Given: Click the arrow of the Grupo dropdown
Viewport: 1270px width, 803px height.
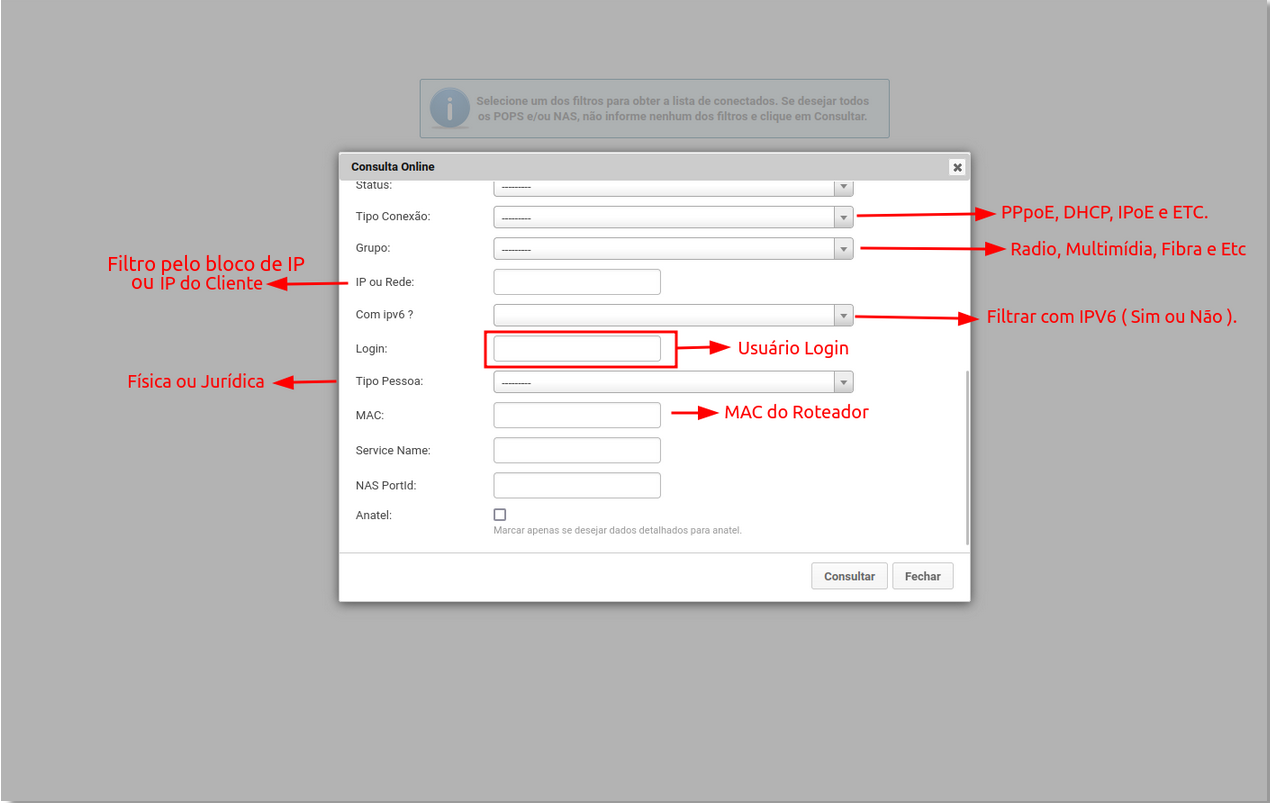Looking at the screenshot, I should [x=843, y=249].
